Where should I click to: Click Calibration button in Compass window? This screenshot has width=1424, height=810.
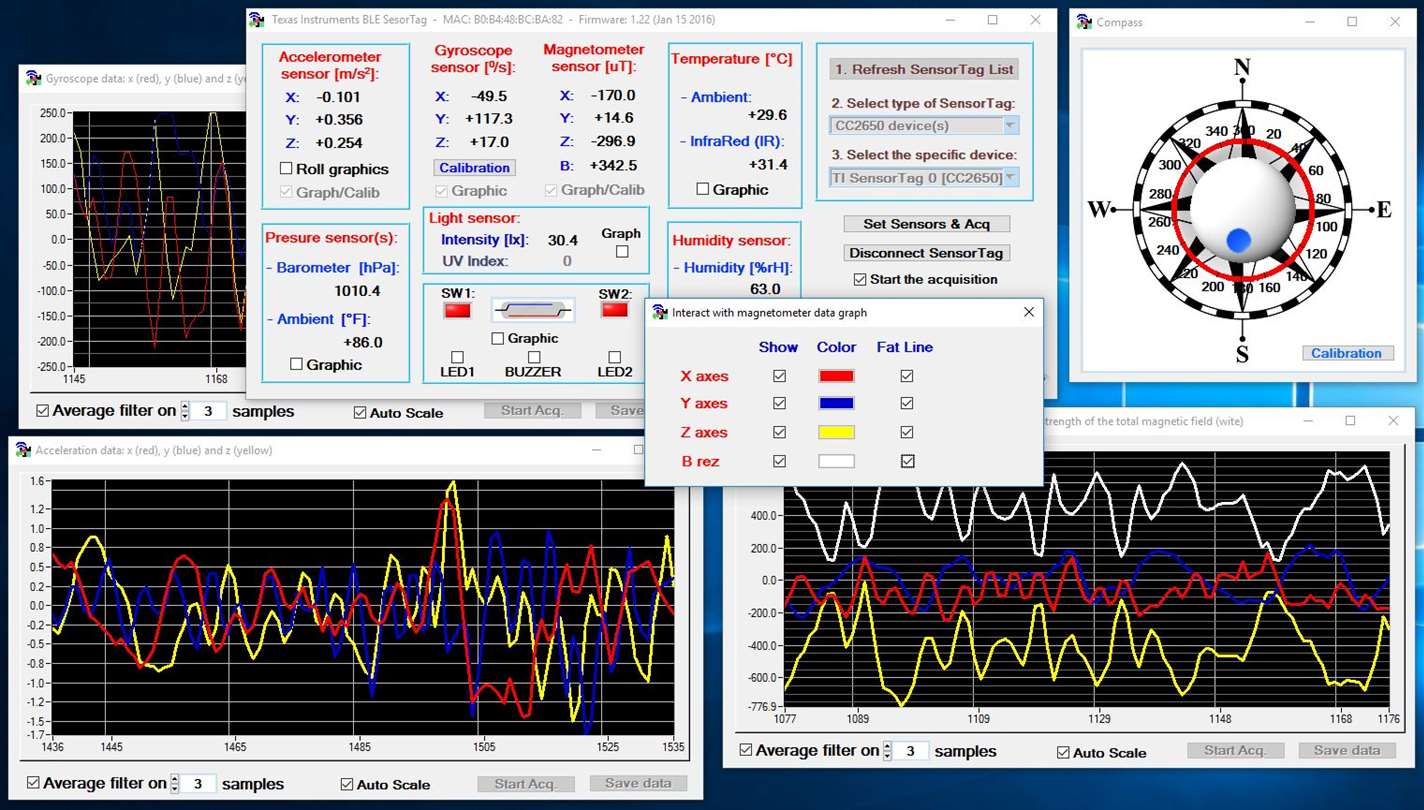[1346, 353]
